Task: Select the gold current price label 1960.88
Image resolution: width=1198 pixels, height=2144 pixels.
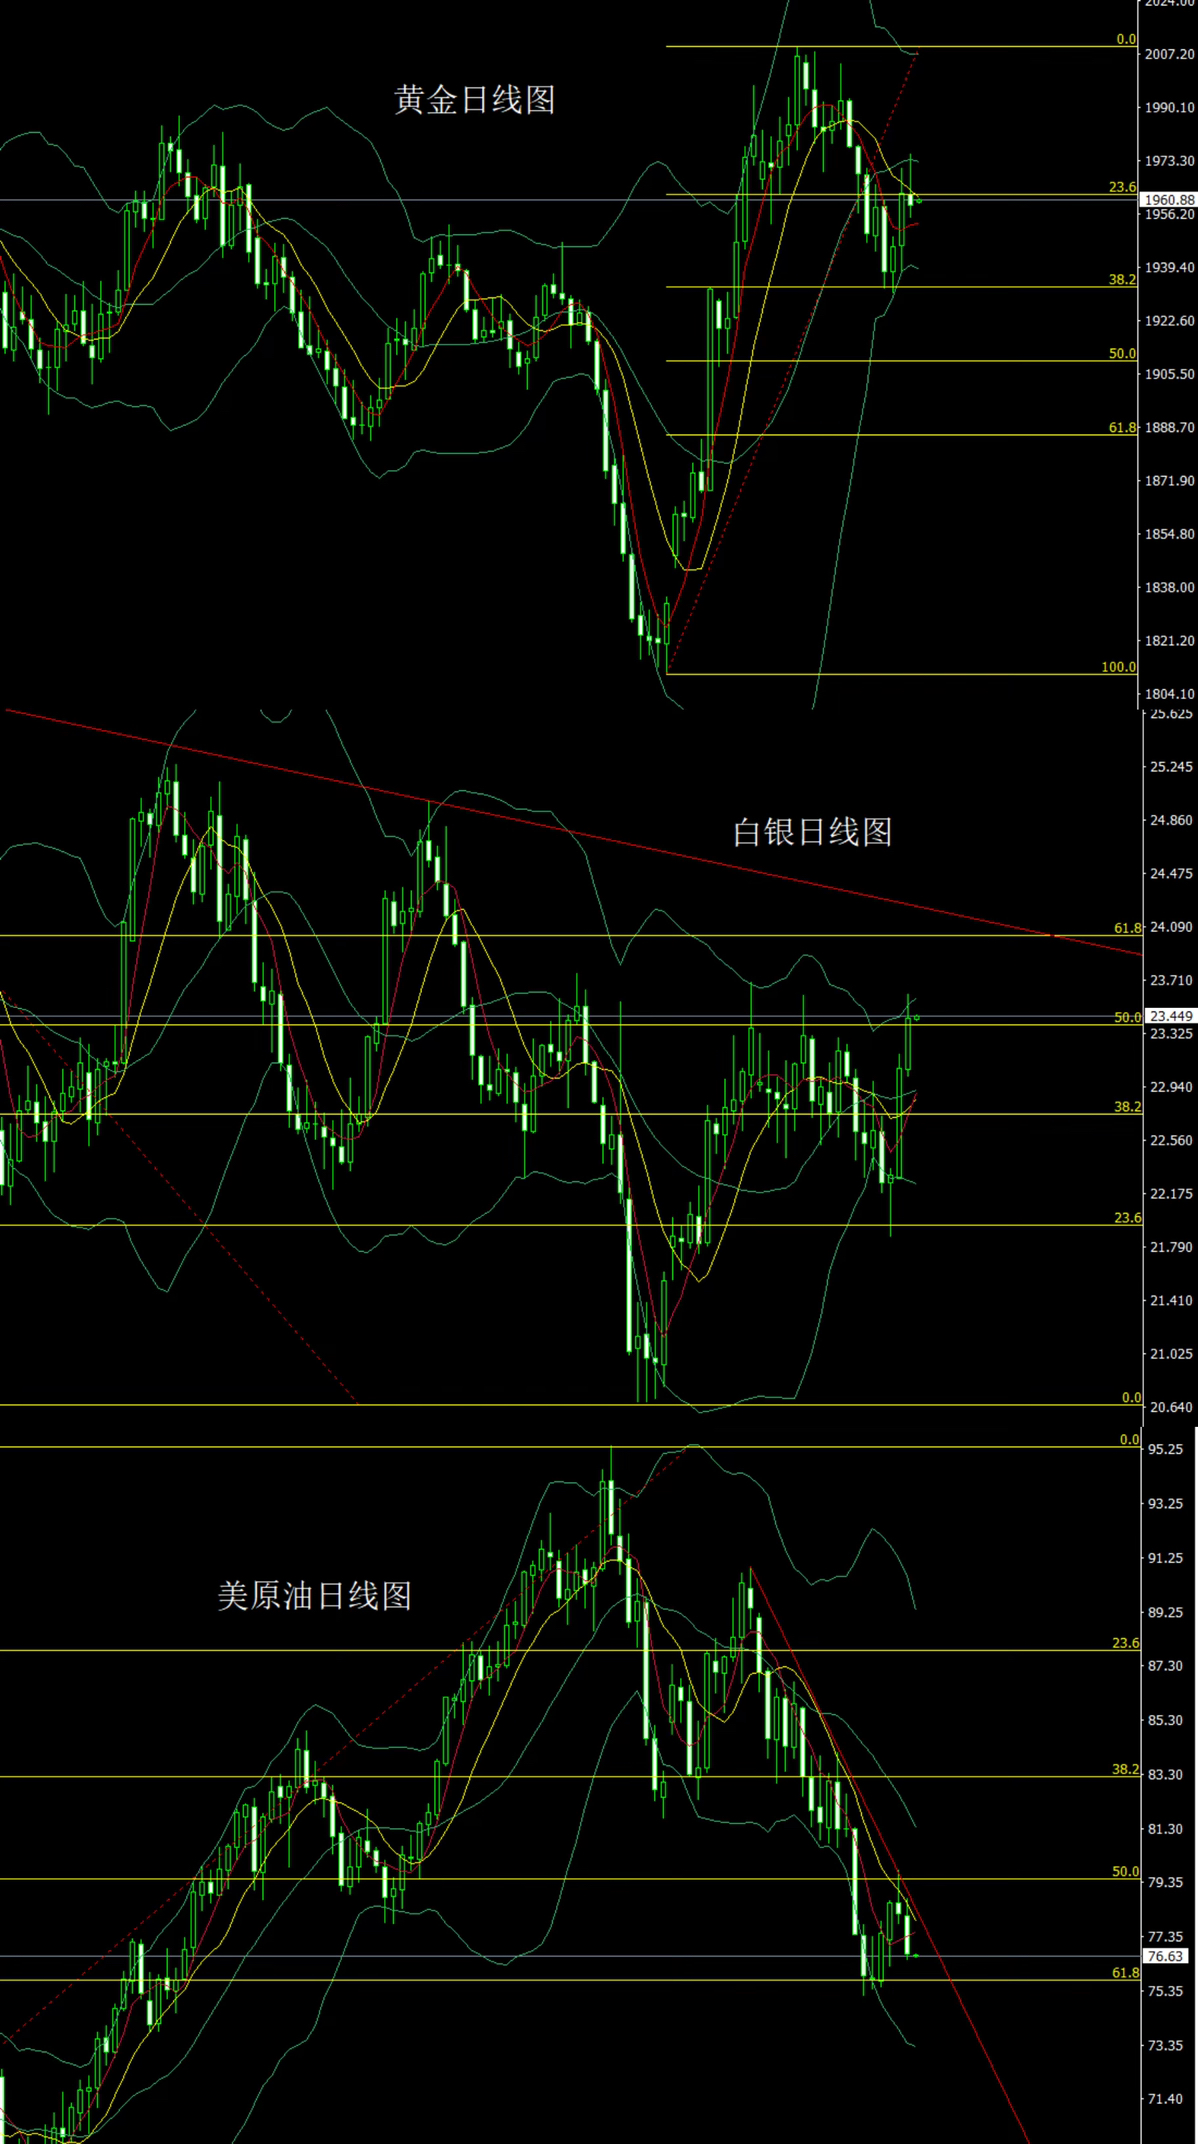Action: [1169, 200]
